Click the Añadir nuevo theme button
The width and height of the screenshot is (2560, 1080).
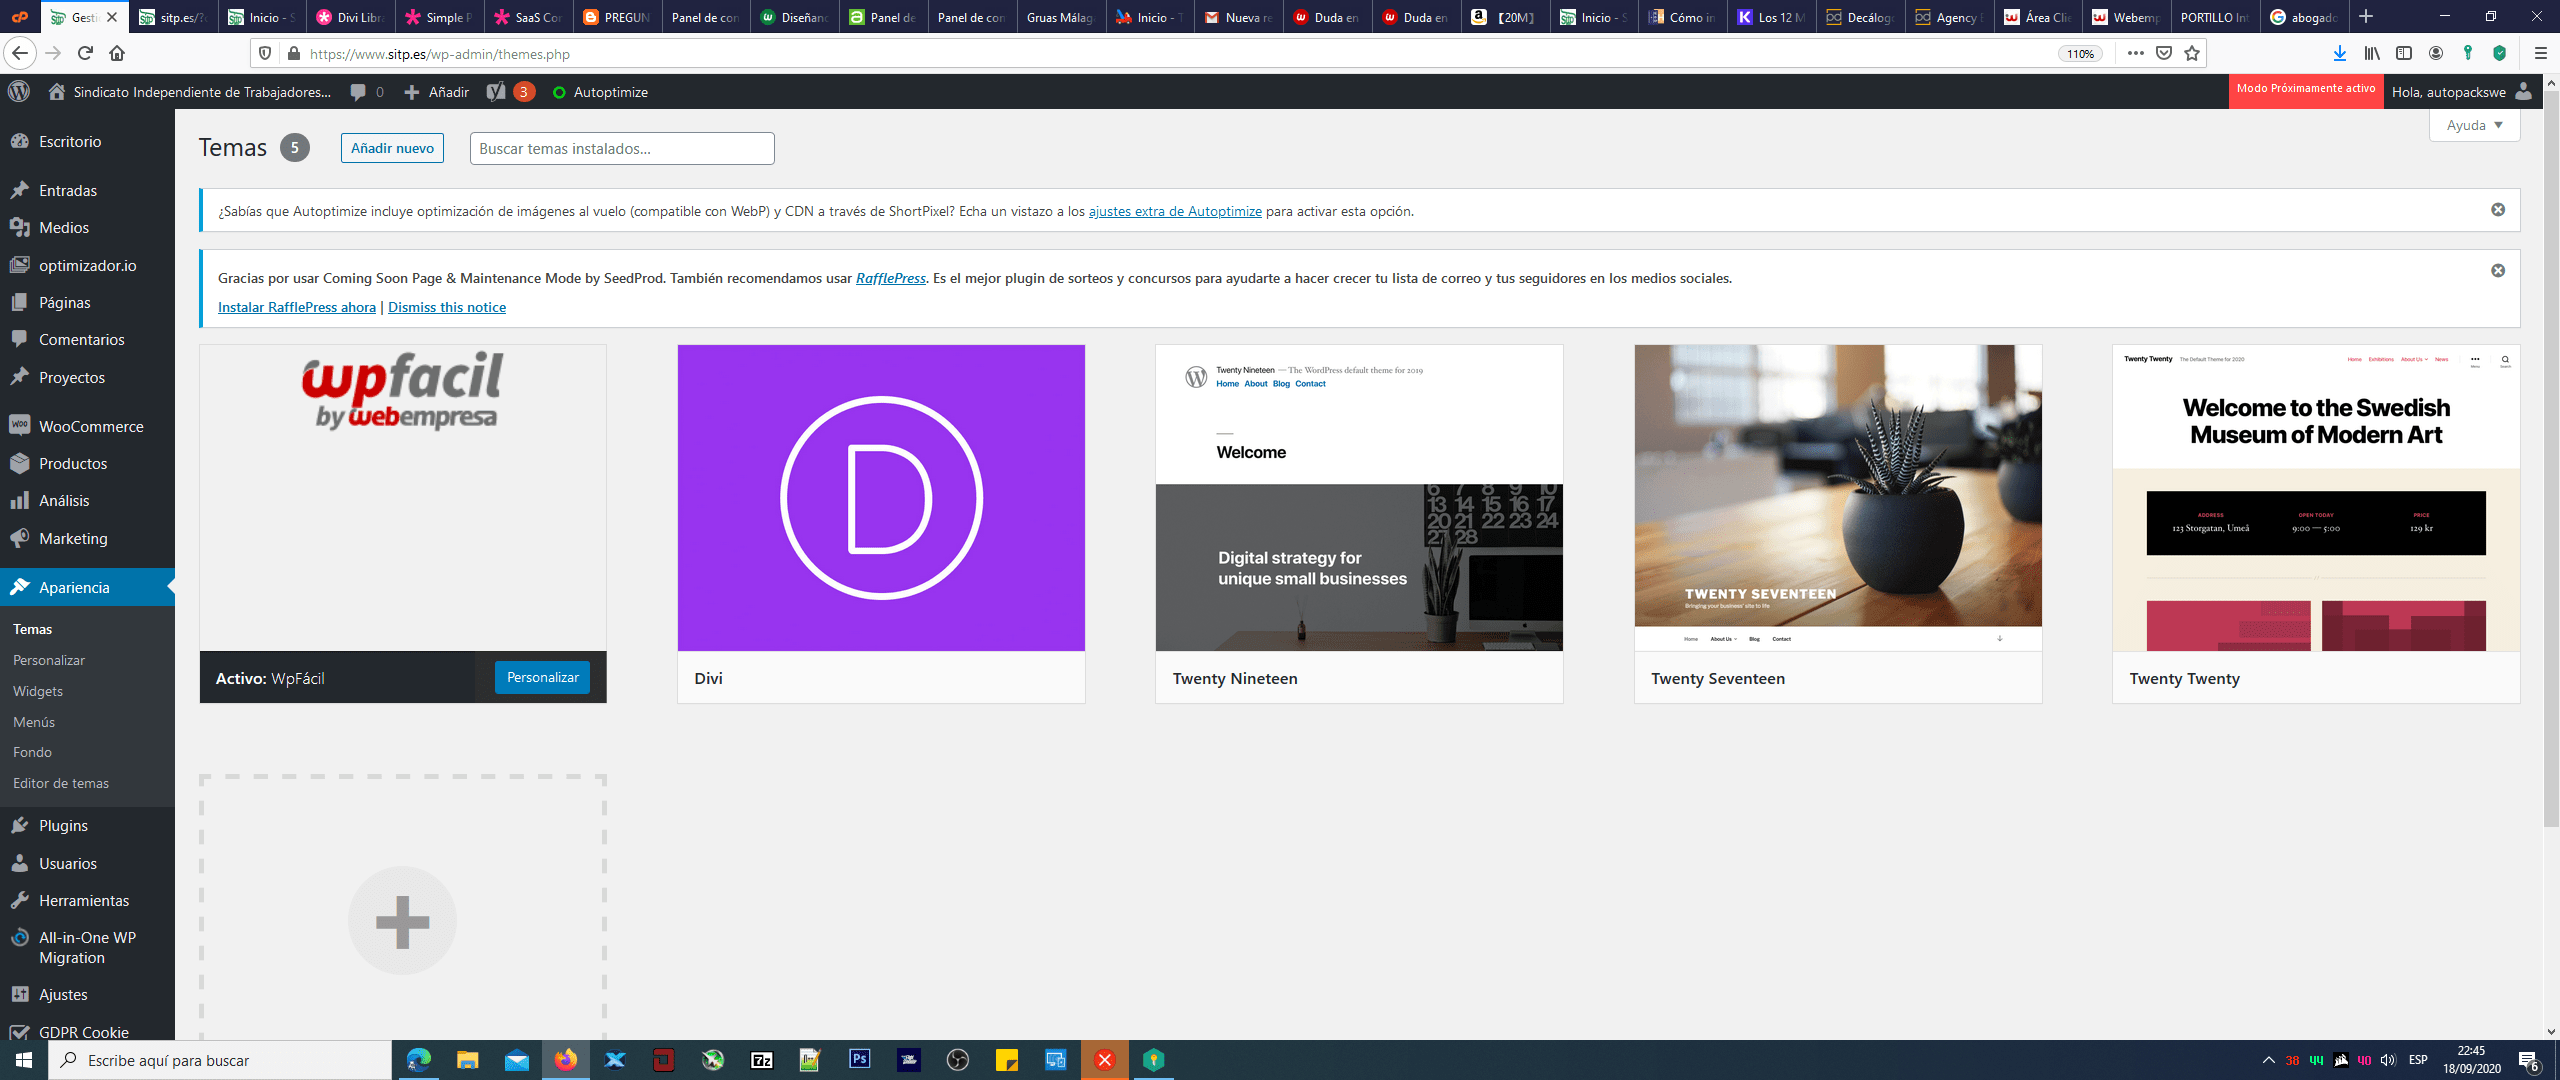click(x=392, y=148)
